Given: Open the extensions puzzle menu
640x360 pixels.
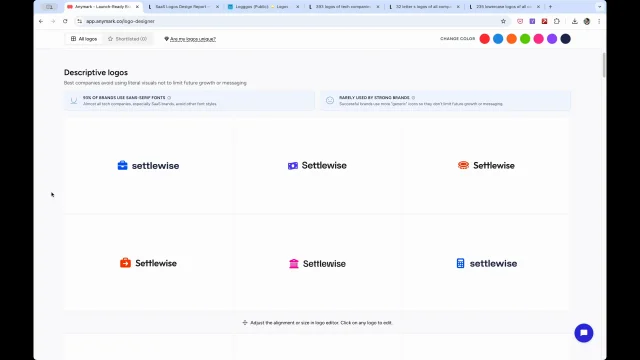Looking at the screenshot, I should point(557,21).
